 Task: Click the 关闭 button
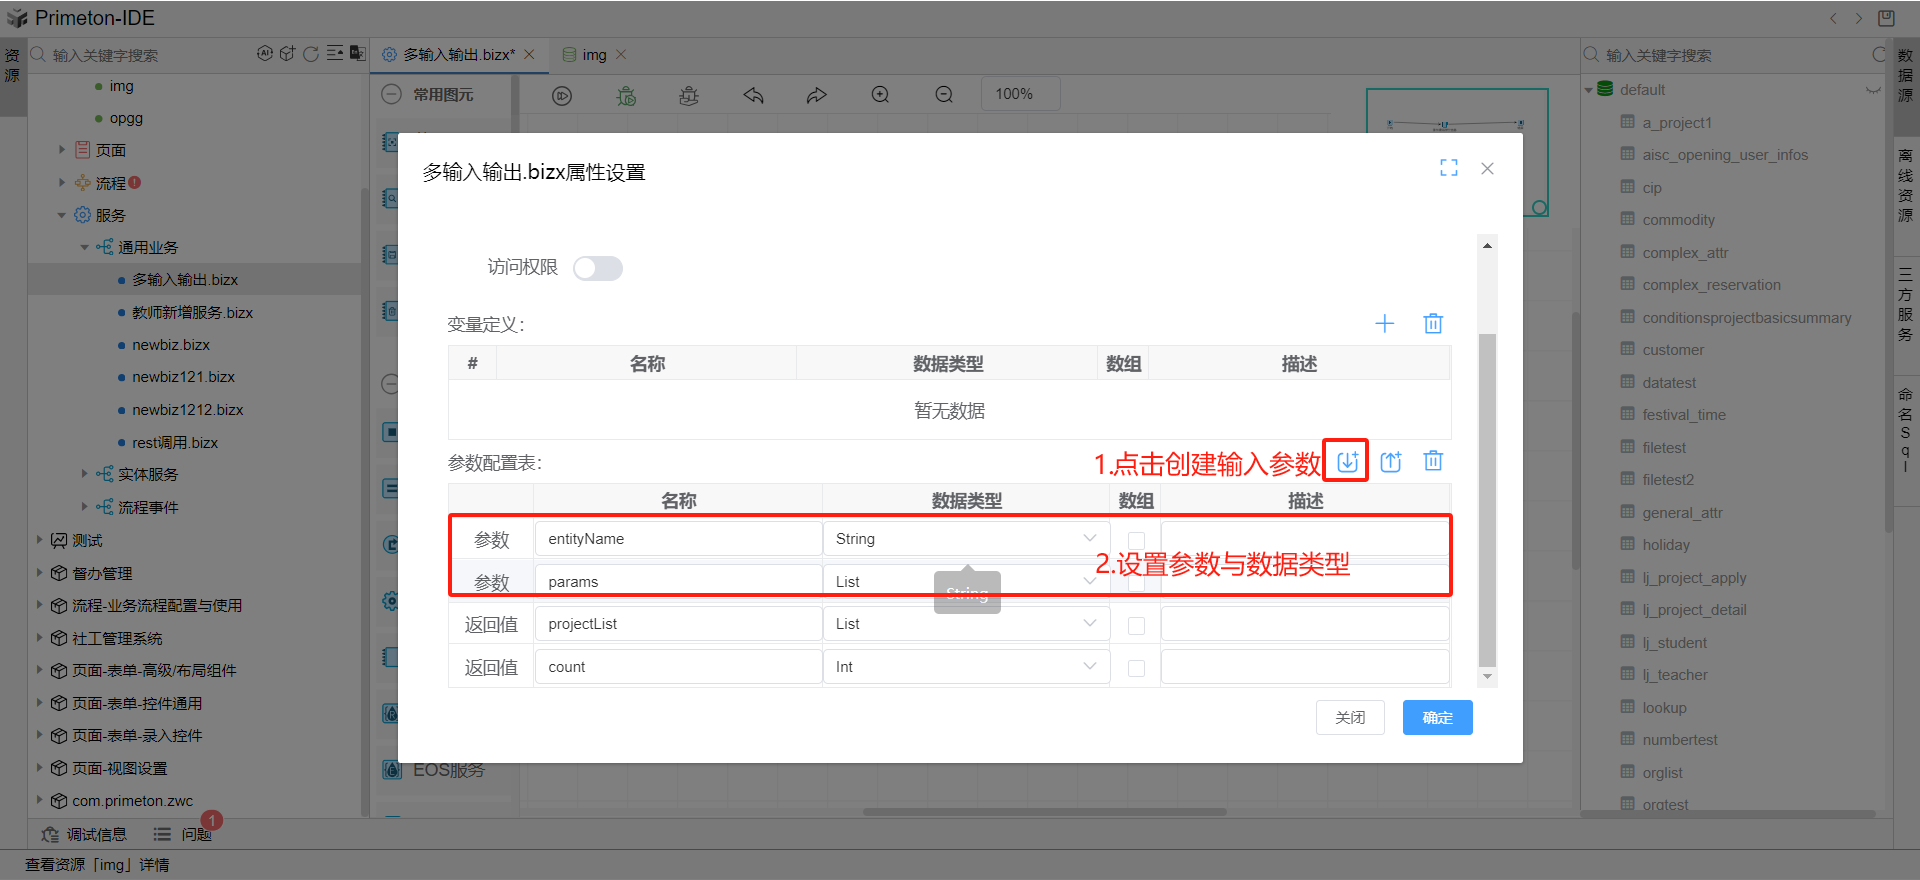(1350, 718)
